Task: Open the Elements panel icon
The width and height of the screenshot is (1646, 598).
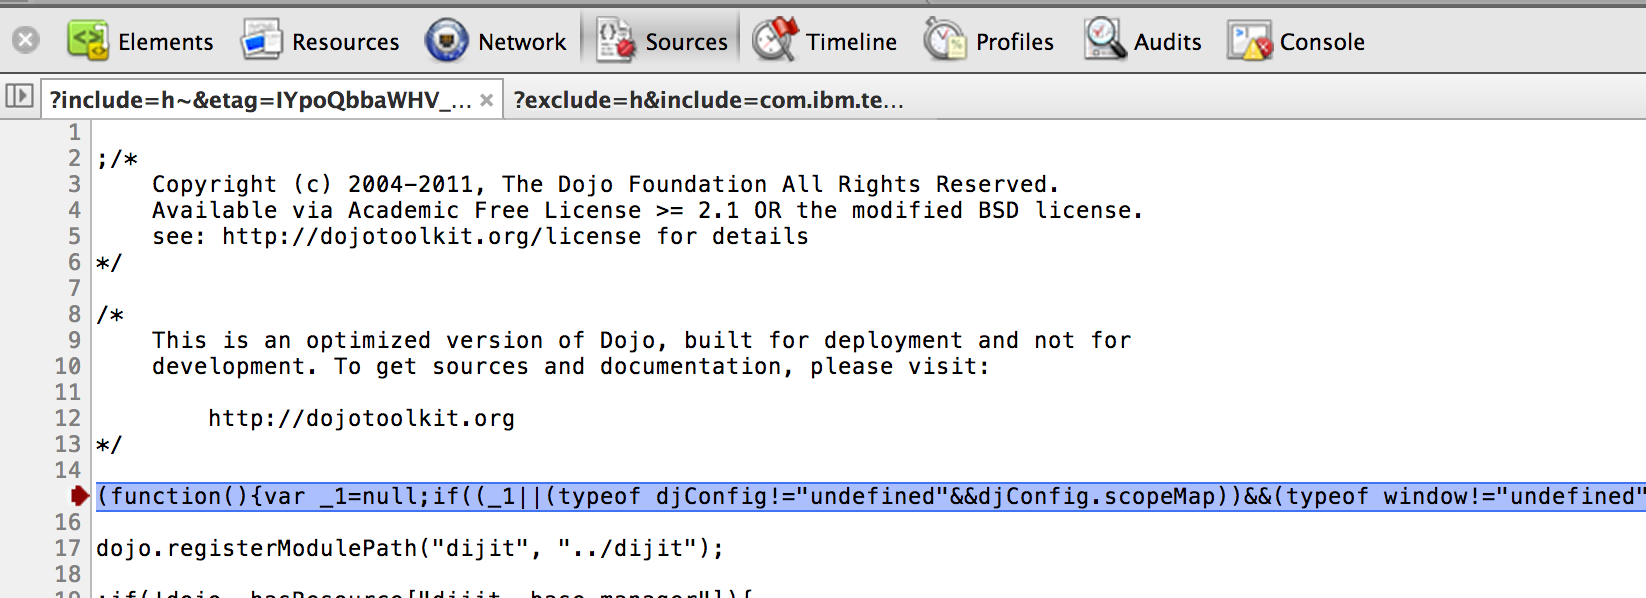Action: click(x=88, y=41)
